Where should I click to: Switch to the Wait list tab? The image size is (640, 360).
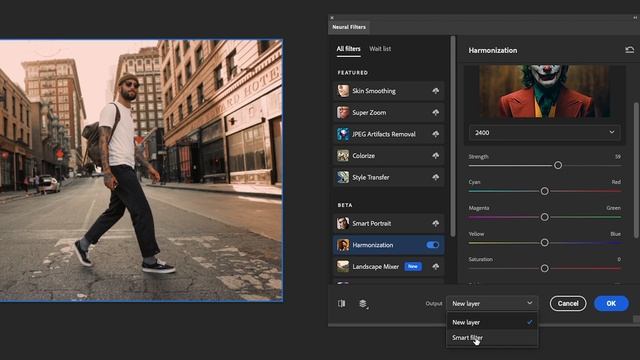[x=380, y=49]
